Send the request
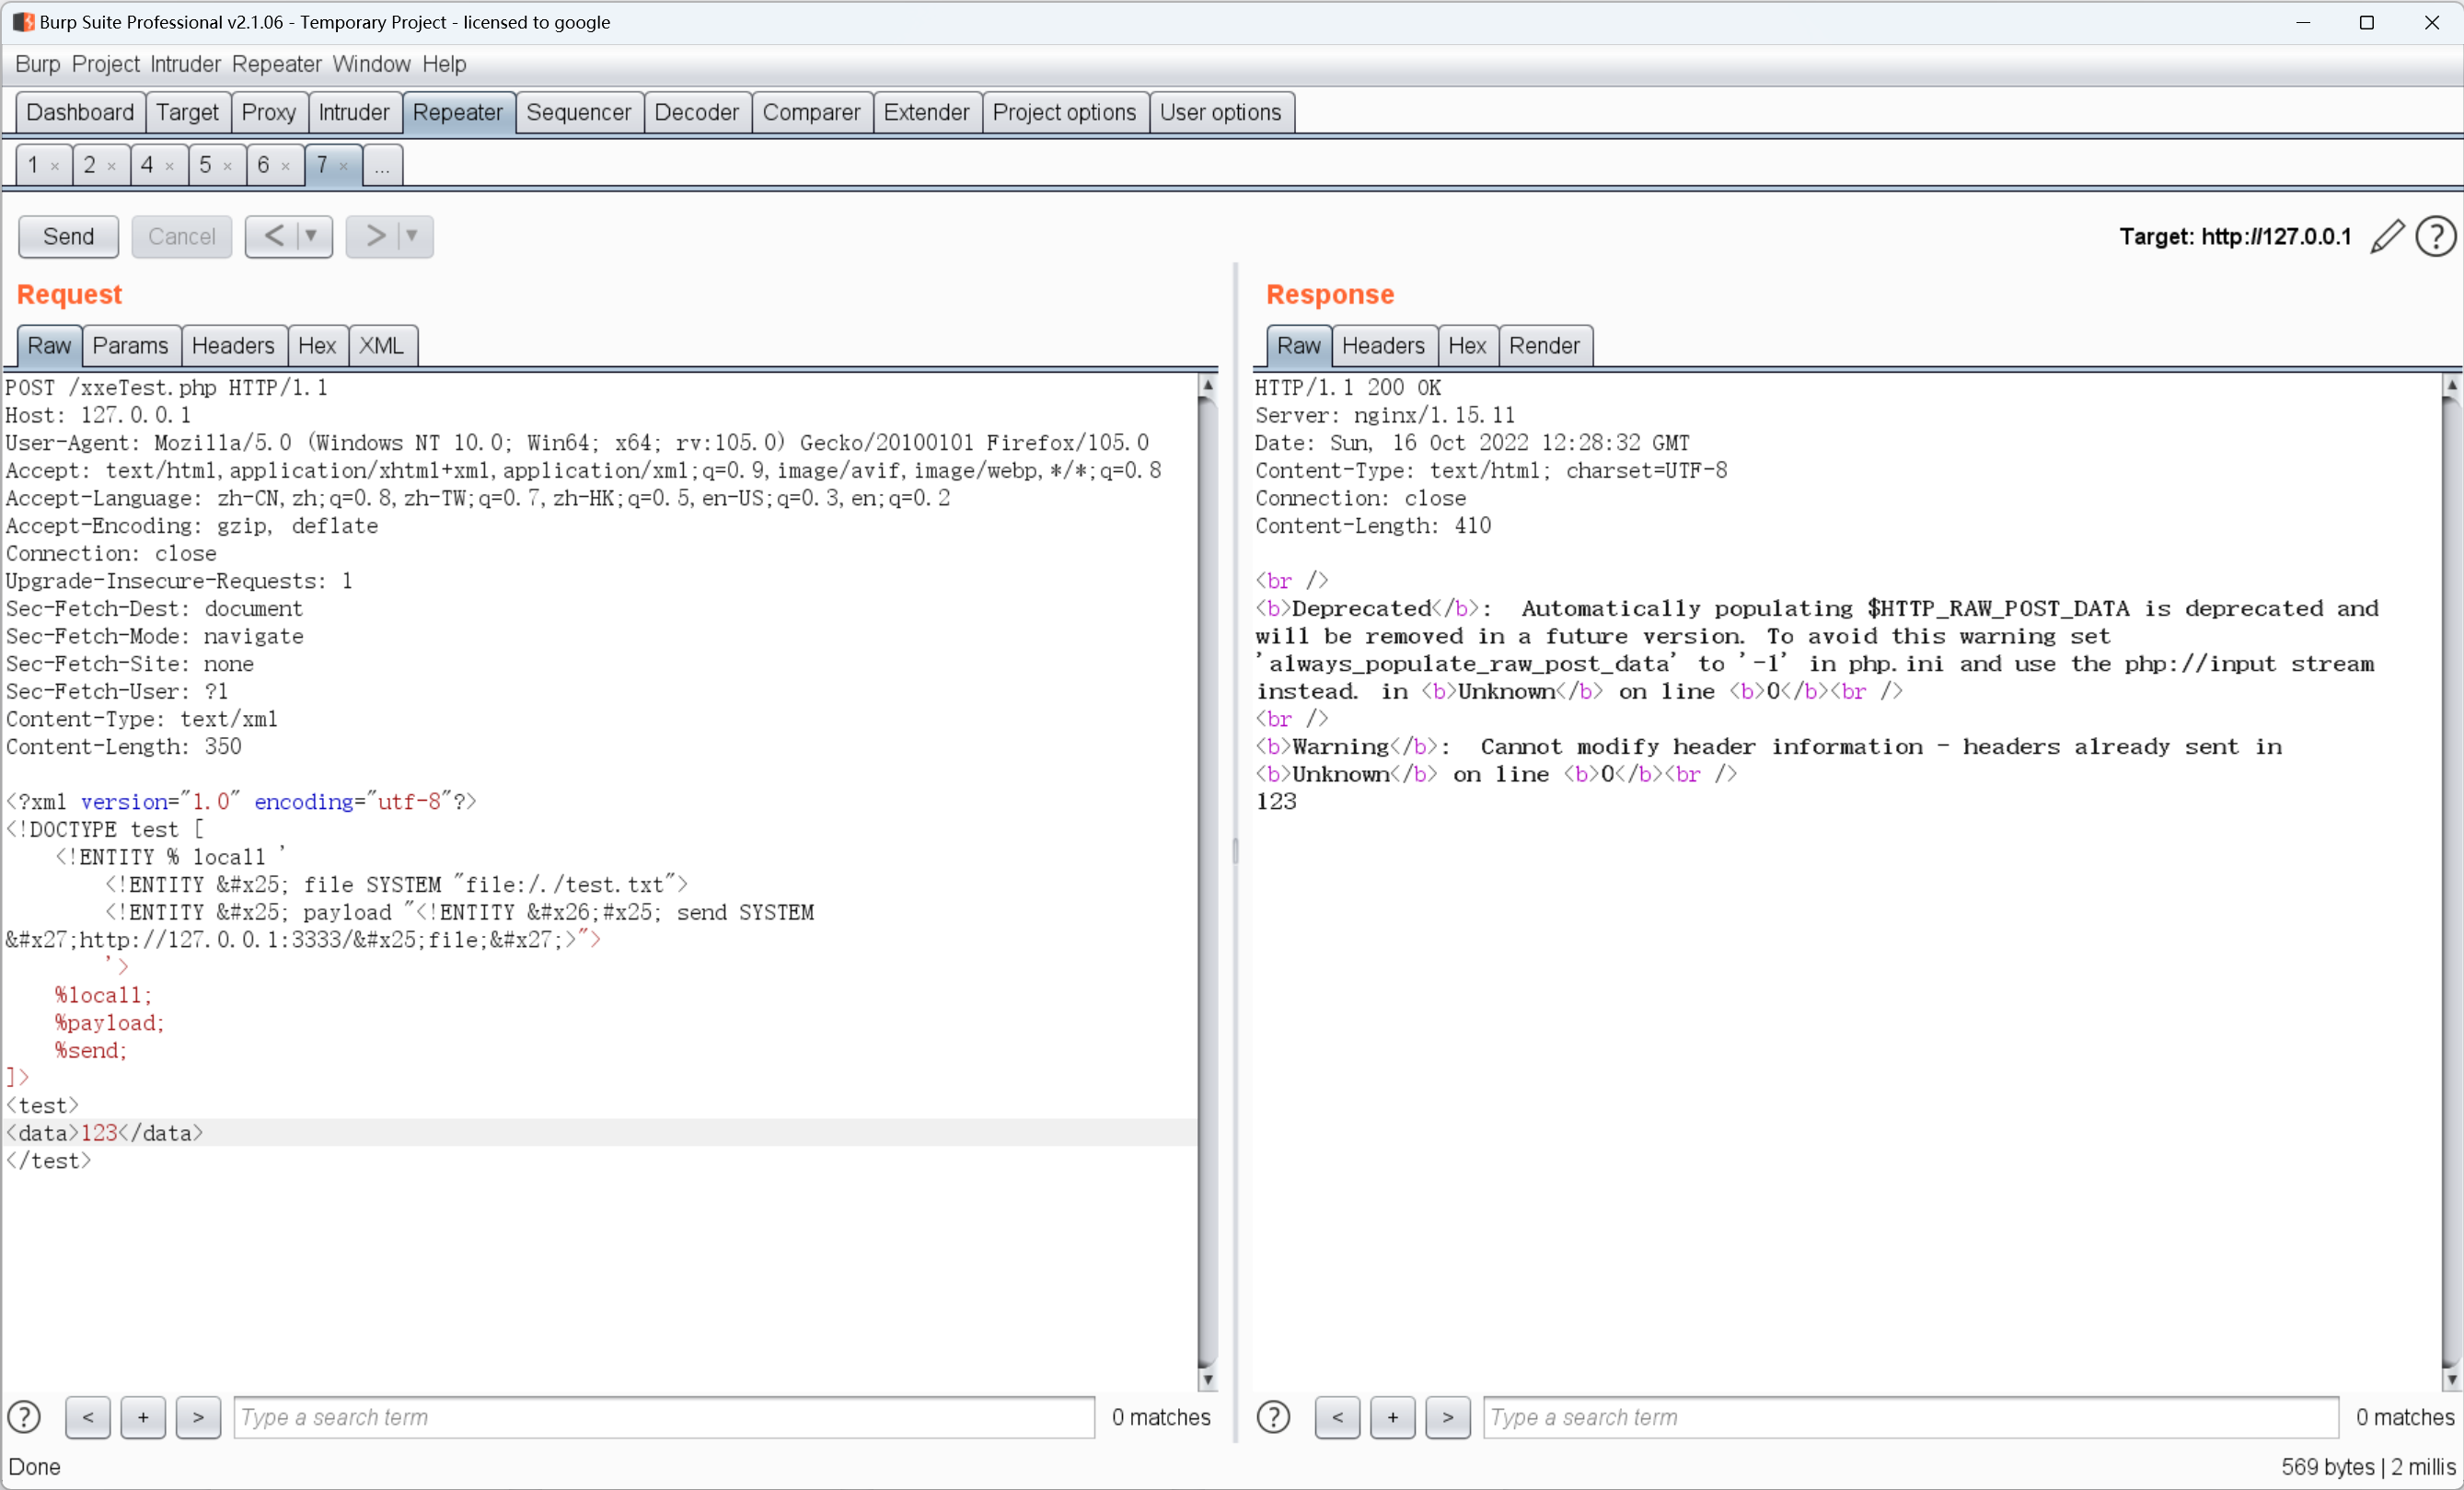Viewport: 2464px width, 1490px height. pyautogui.click(x=68, y=237)
